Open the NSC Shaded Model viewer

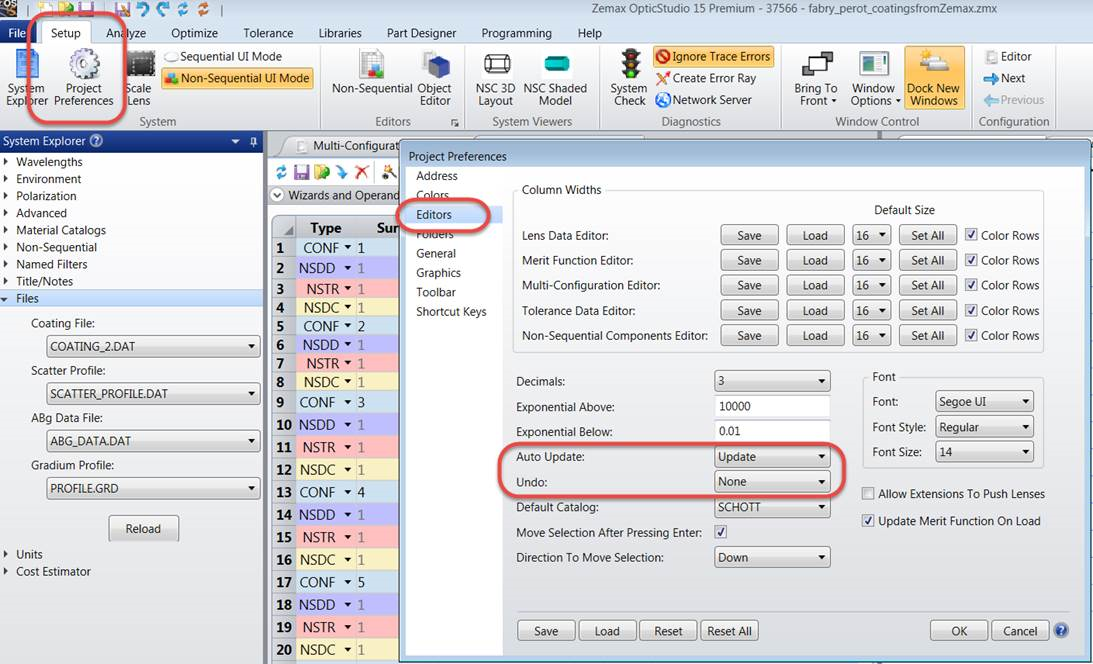556,65
